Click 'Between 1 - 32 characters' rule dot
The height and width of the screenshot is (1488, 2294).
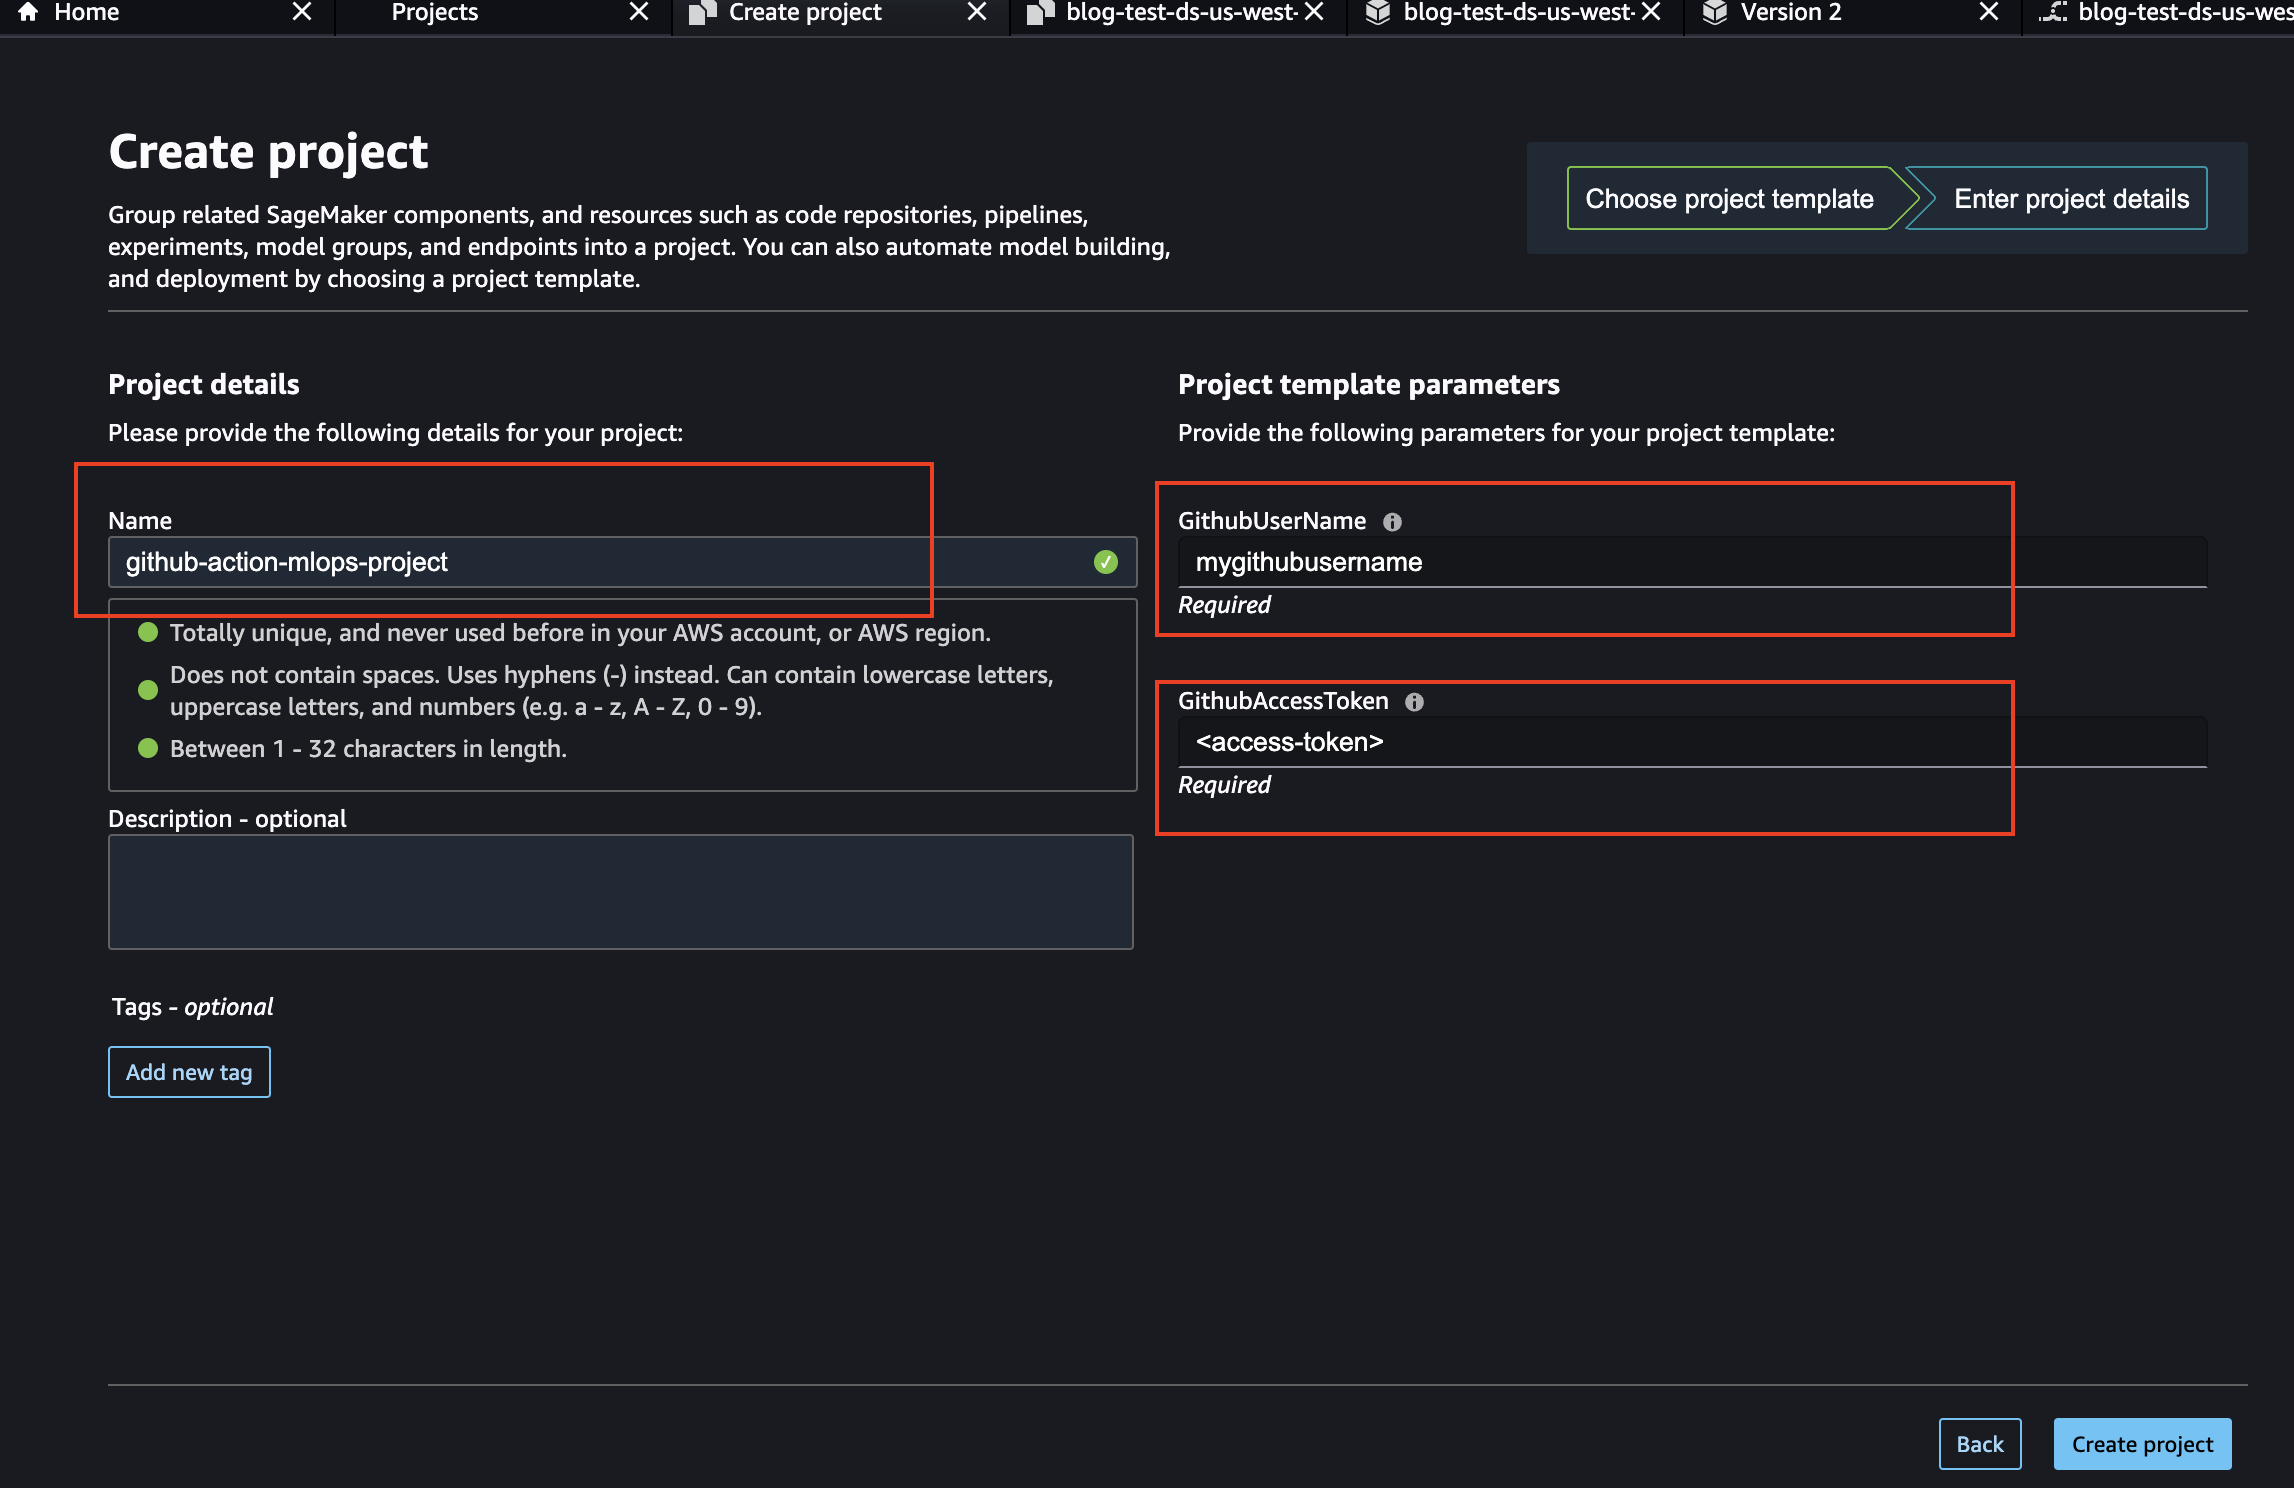(148, 748)
